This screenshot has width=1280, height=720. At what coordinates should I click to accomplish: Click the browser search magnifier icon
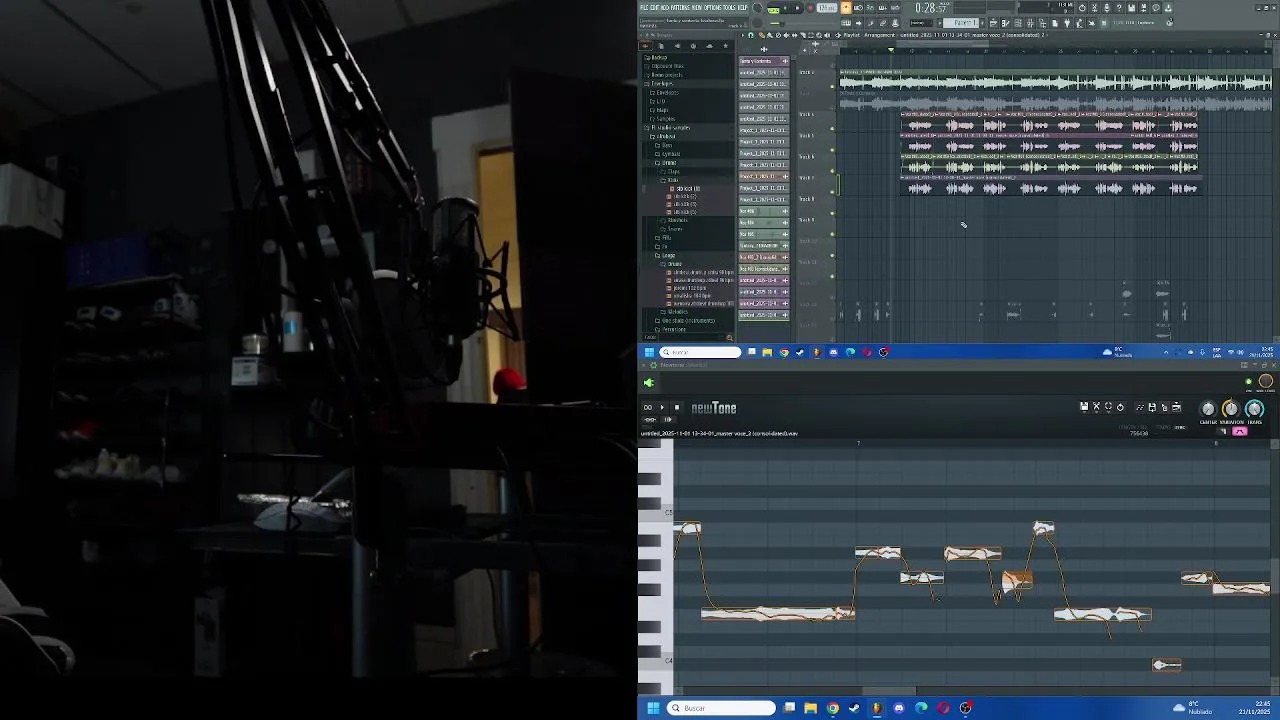(x=729, y=337)
